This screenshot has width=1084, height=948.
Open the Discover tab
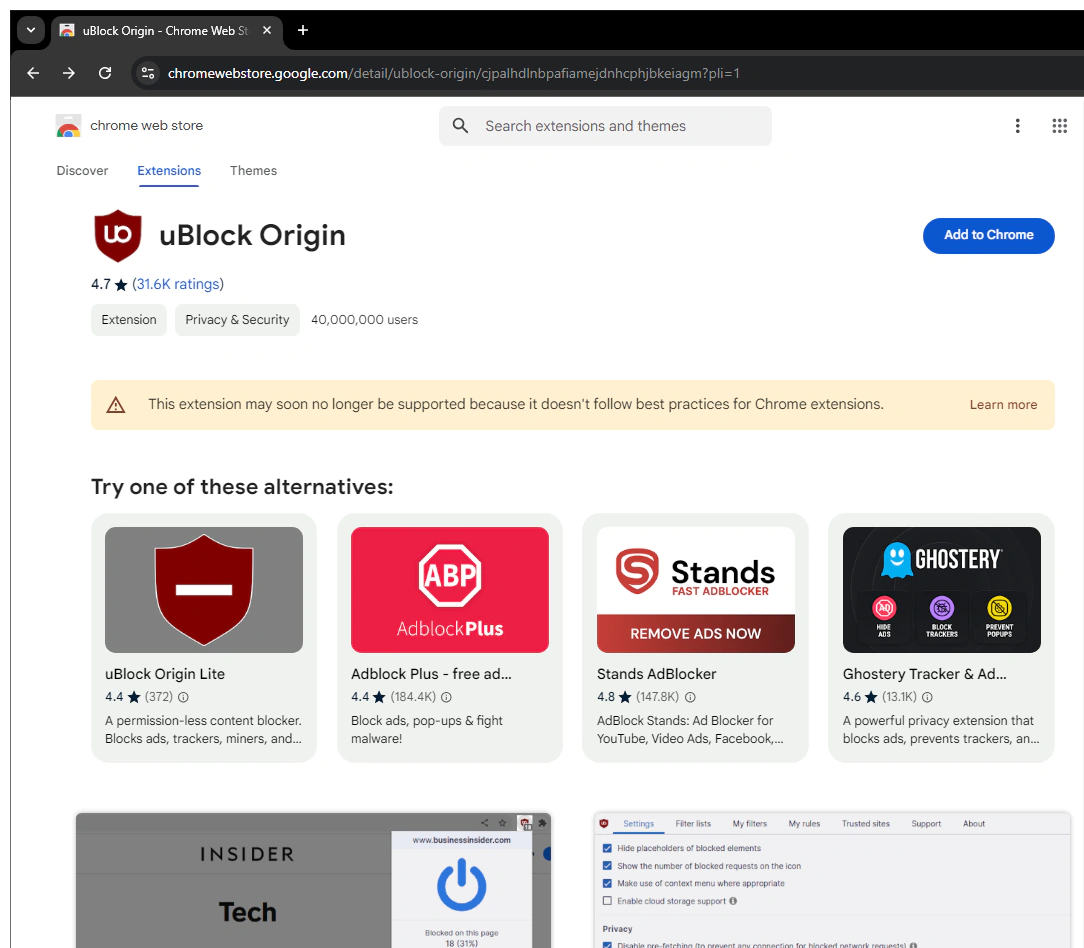click(x=82, y=171)
